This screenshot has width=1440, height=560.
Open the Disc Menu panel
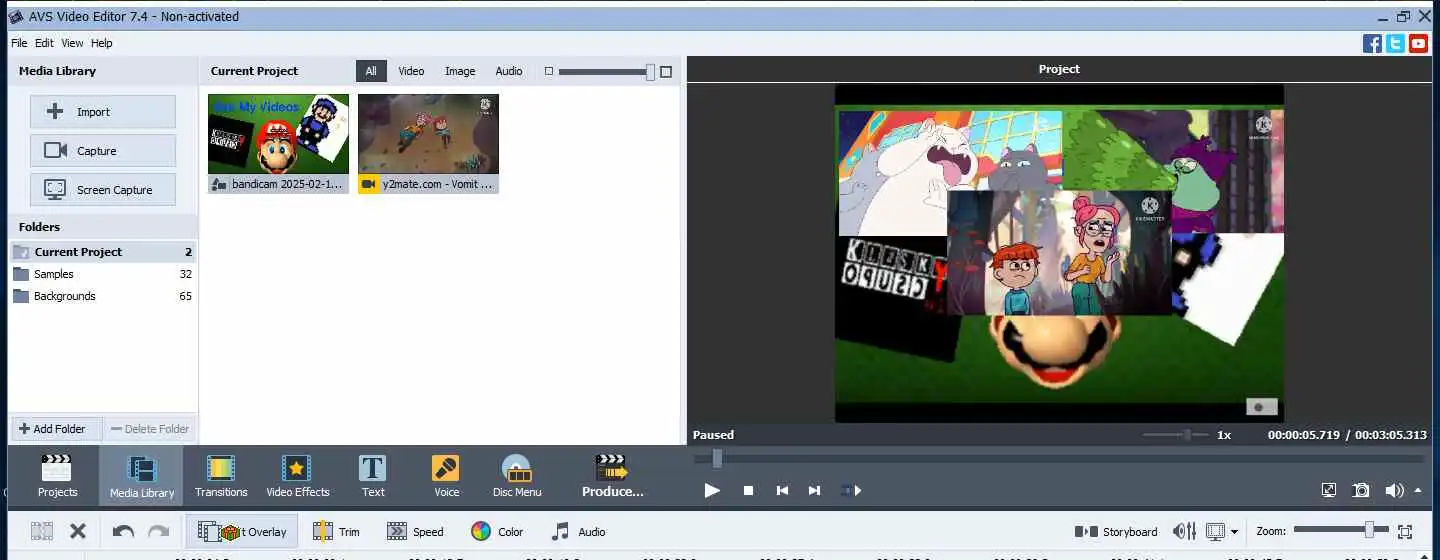coord(517,475)
